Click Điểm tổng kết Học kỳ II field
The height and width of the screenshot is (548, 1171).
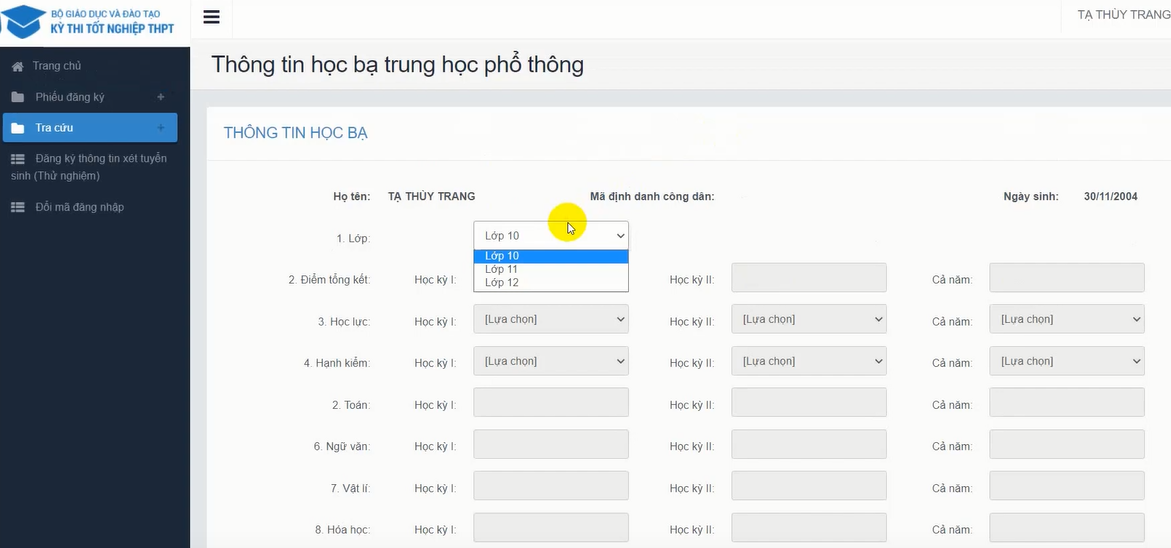coord(808,278)
